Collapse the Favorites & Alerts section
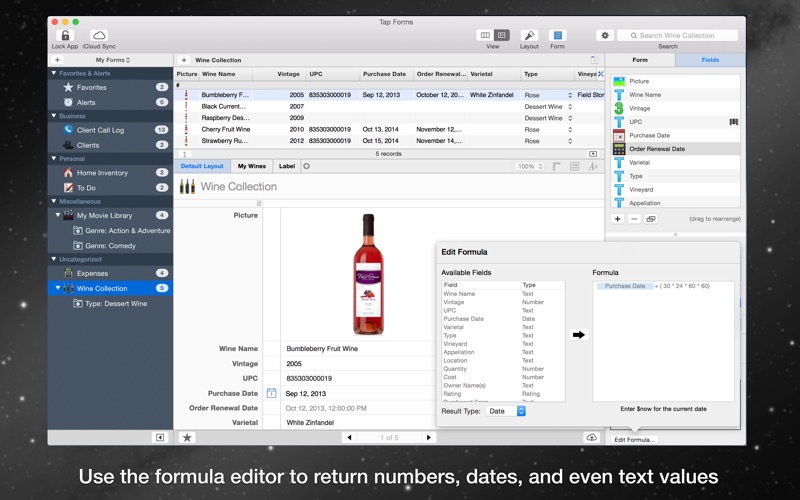 54,73
